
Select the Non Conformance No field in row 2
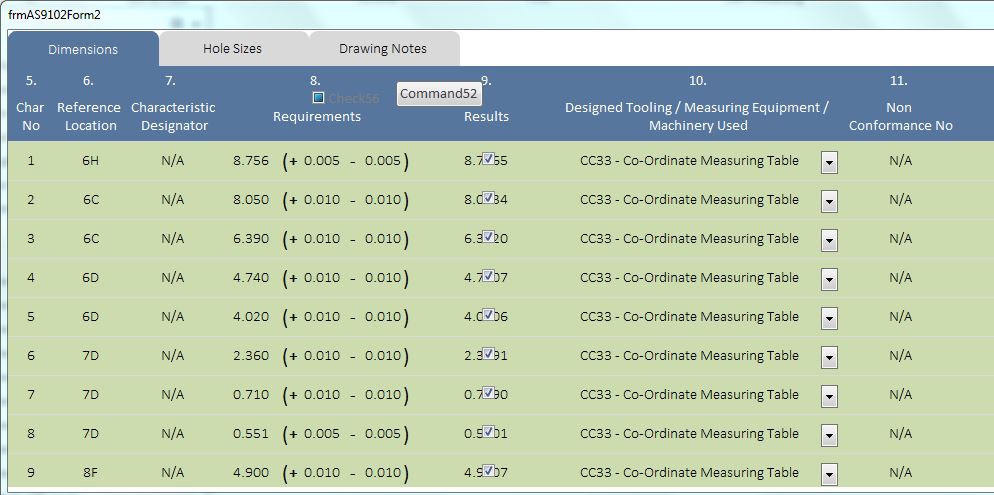[901, 199]
